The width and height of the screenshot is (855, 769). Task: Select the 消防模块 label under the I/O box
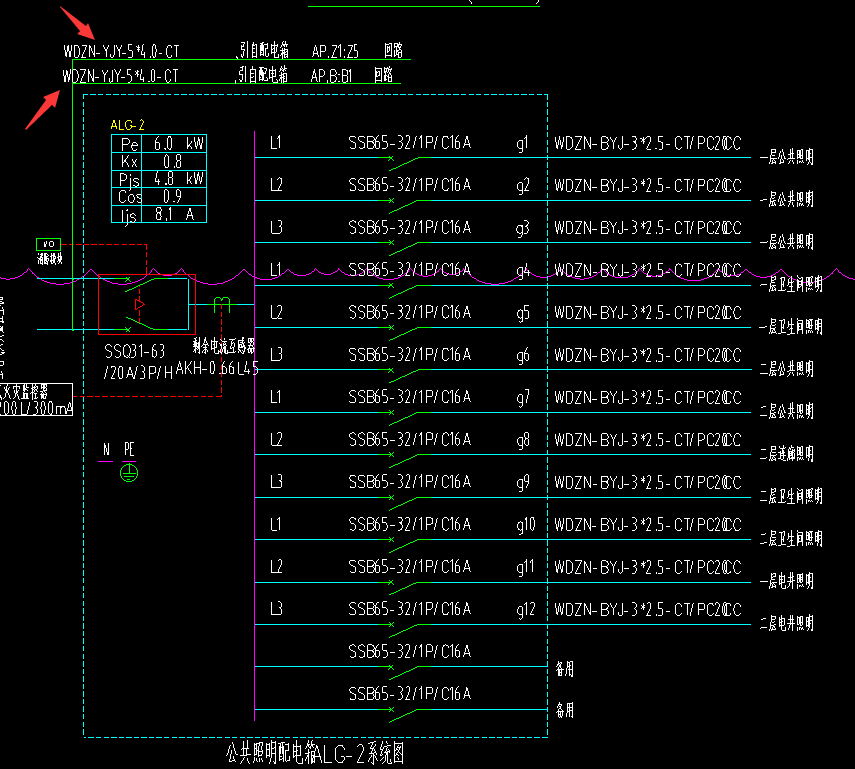click(50, 259)
